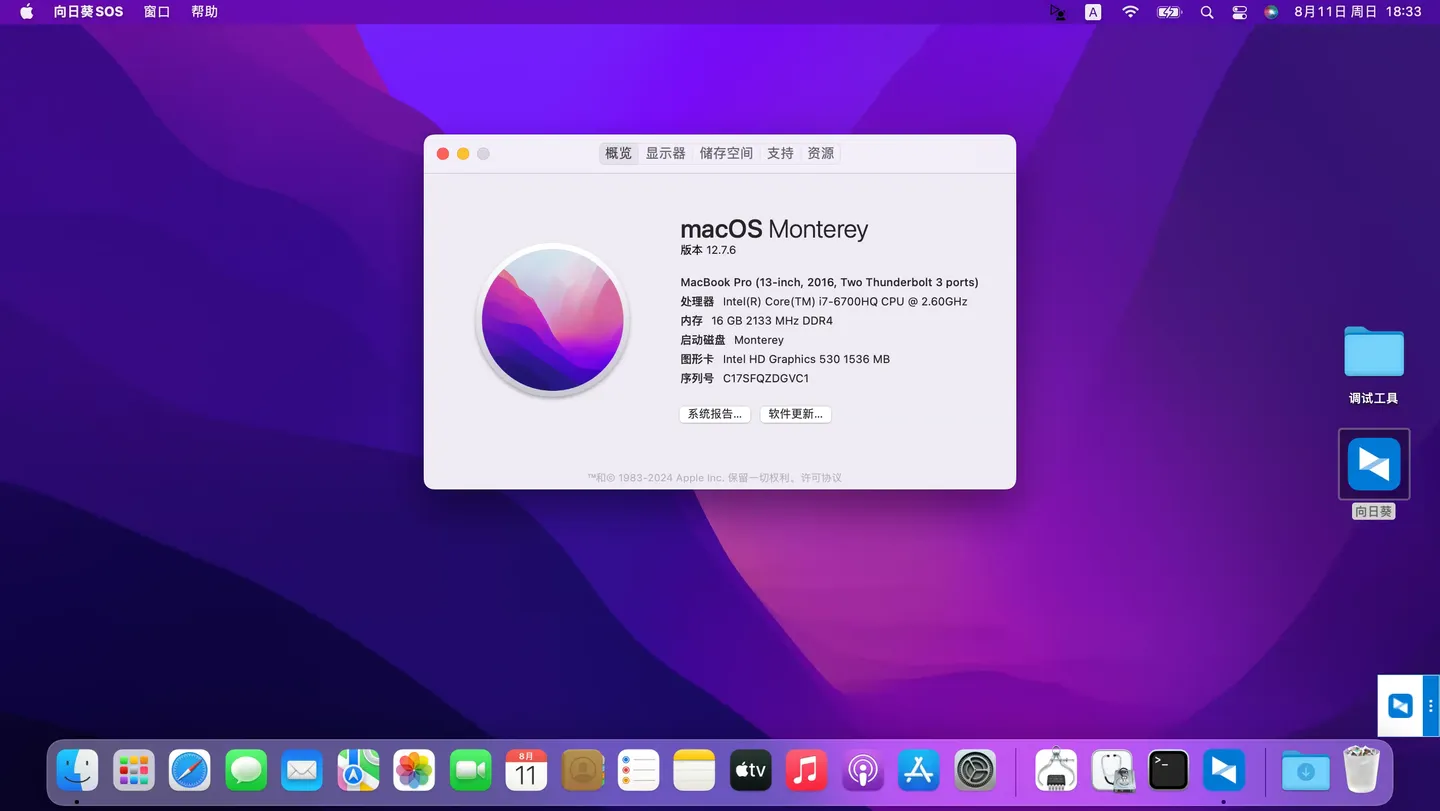This screenshot has height=811, width=1440.
Task: Switch to the 储存空间 tab
Action: pyautogui.click(x=725, y=153)
